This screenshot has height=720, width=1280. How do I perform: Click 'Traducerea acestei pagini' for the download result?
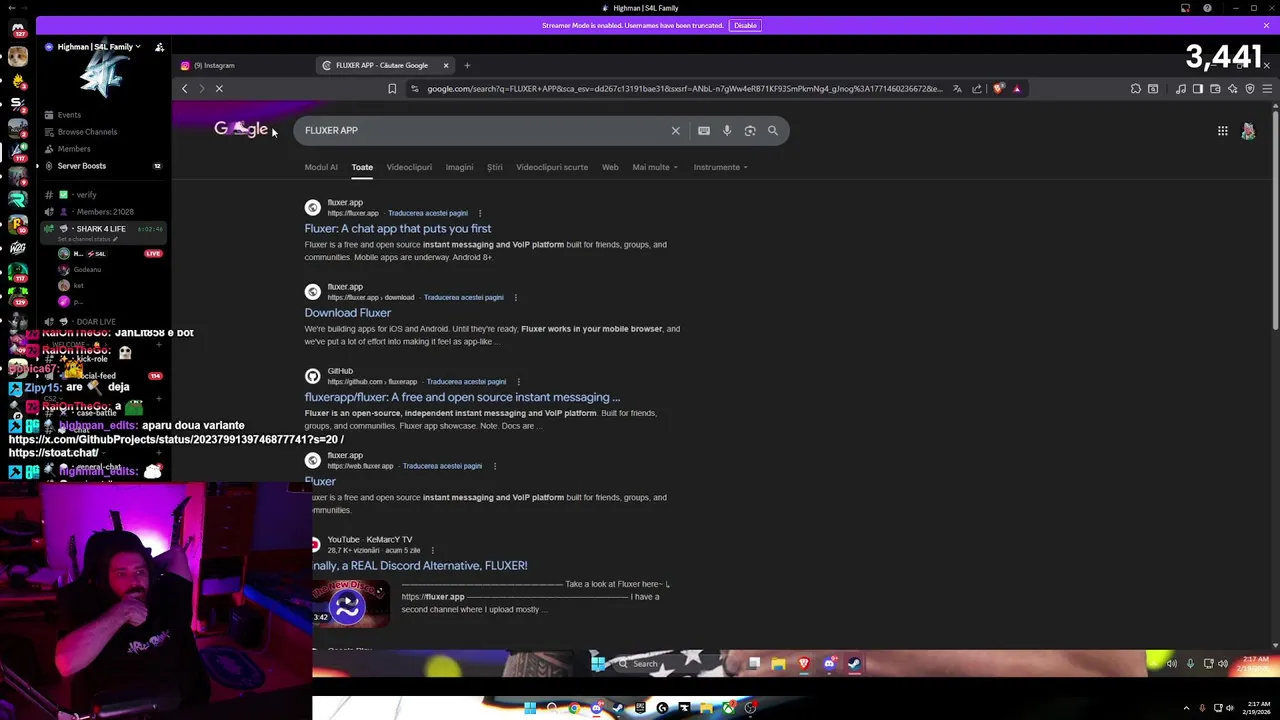point(464,298)
